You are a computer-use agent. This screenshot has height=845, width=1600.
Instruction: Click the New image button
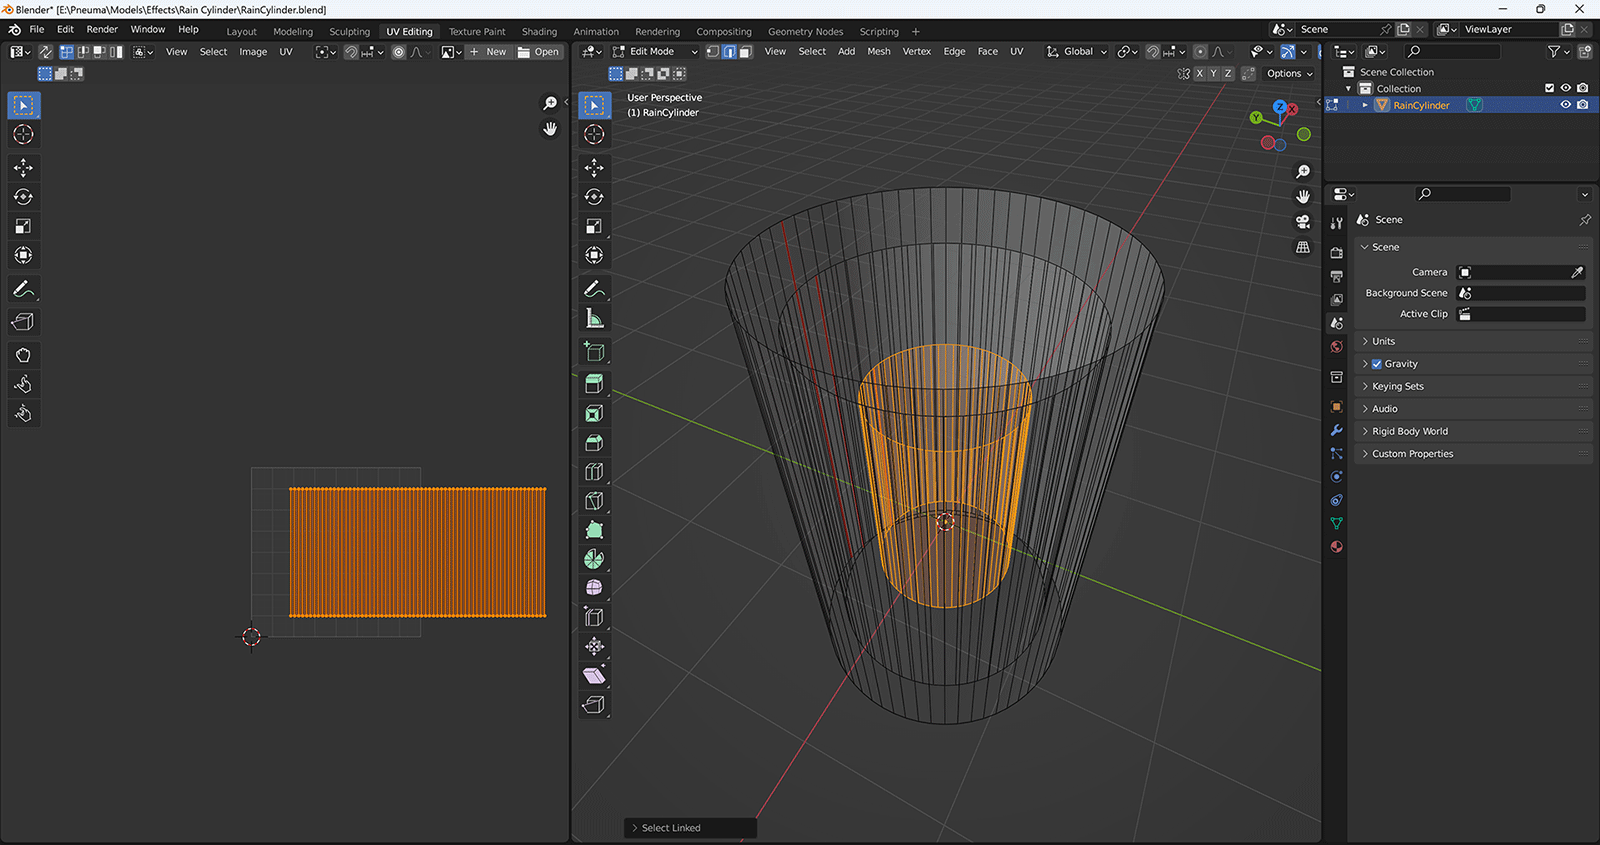point(489,52)
